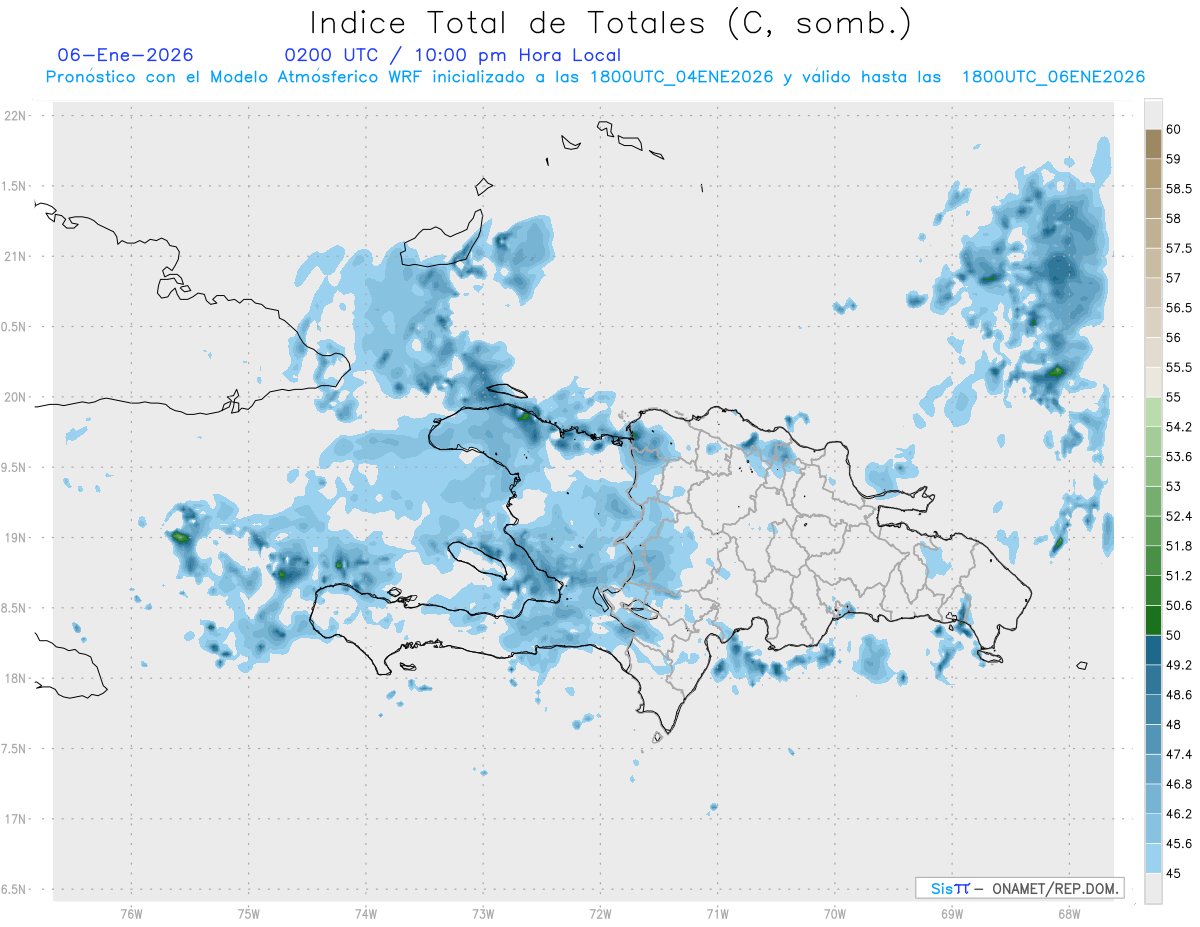Click the '51.2' colorbar value

[x=1179, y=576]
